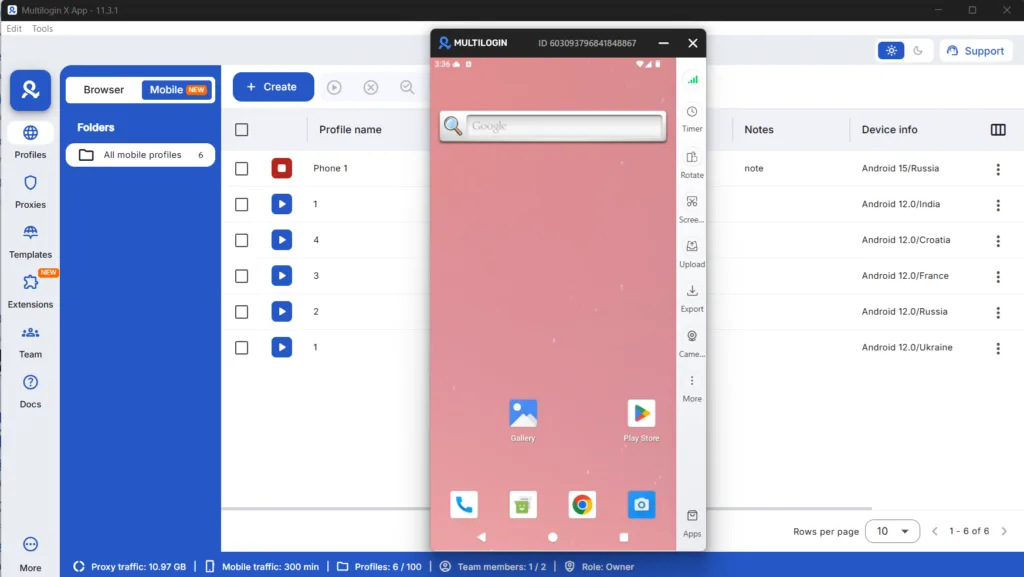Switch to the Browser tab
The width and height of the screenshot is (1024, 577).
103,89
